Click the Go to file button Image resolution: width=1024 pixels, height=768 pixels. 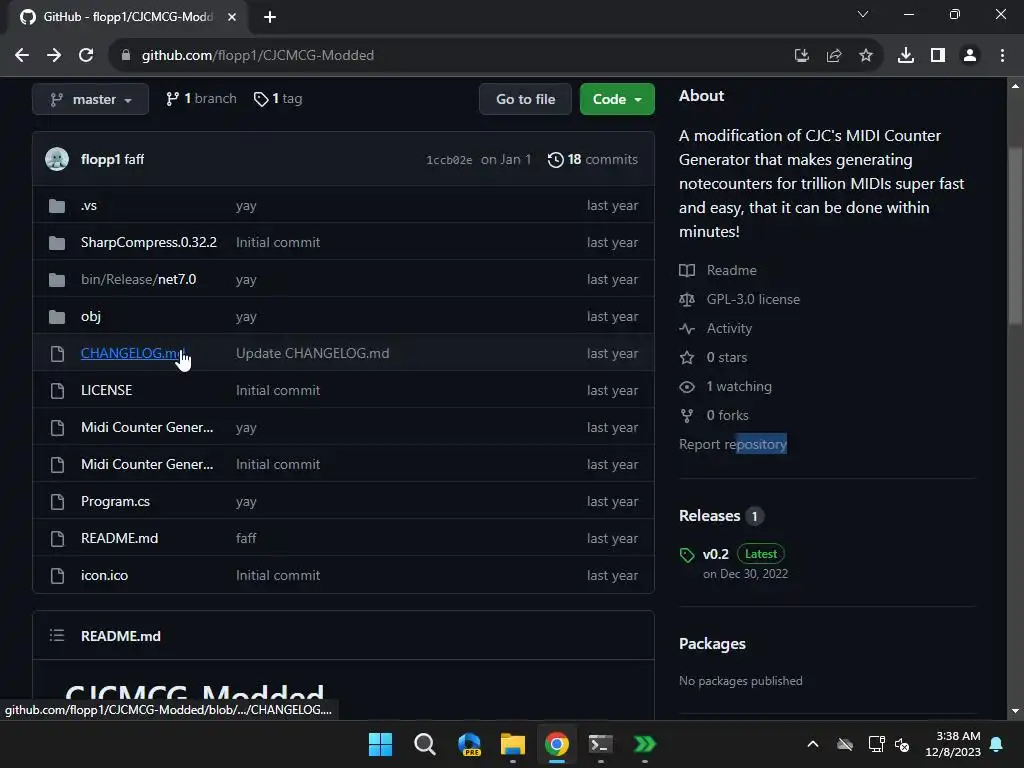click(x=525, y=99)
